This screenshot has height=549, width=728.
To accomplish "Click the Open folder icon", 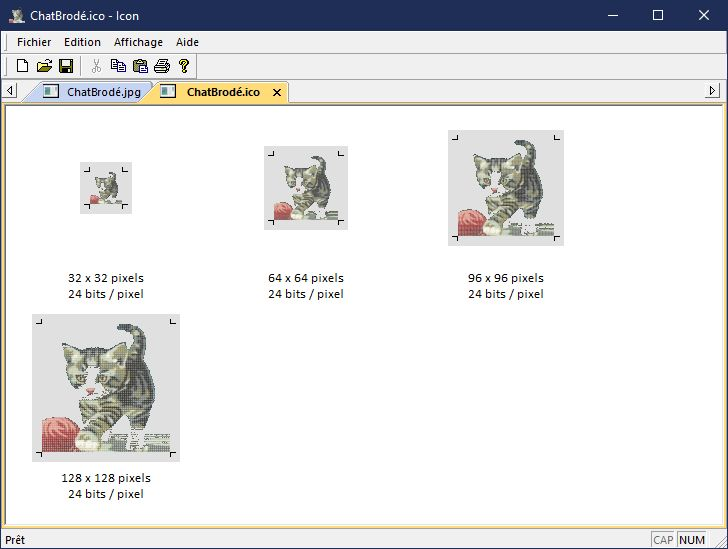I will (x=44, y=66).
